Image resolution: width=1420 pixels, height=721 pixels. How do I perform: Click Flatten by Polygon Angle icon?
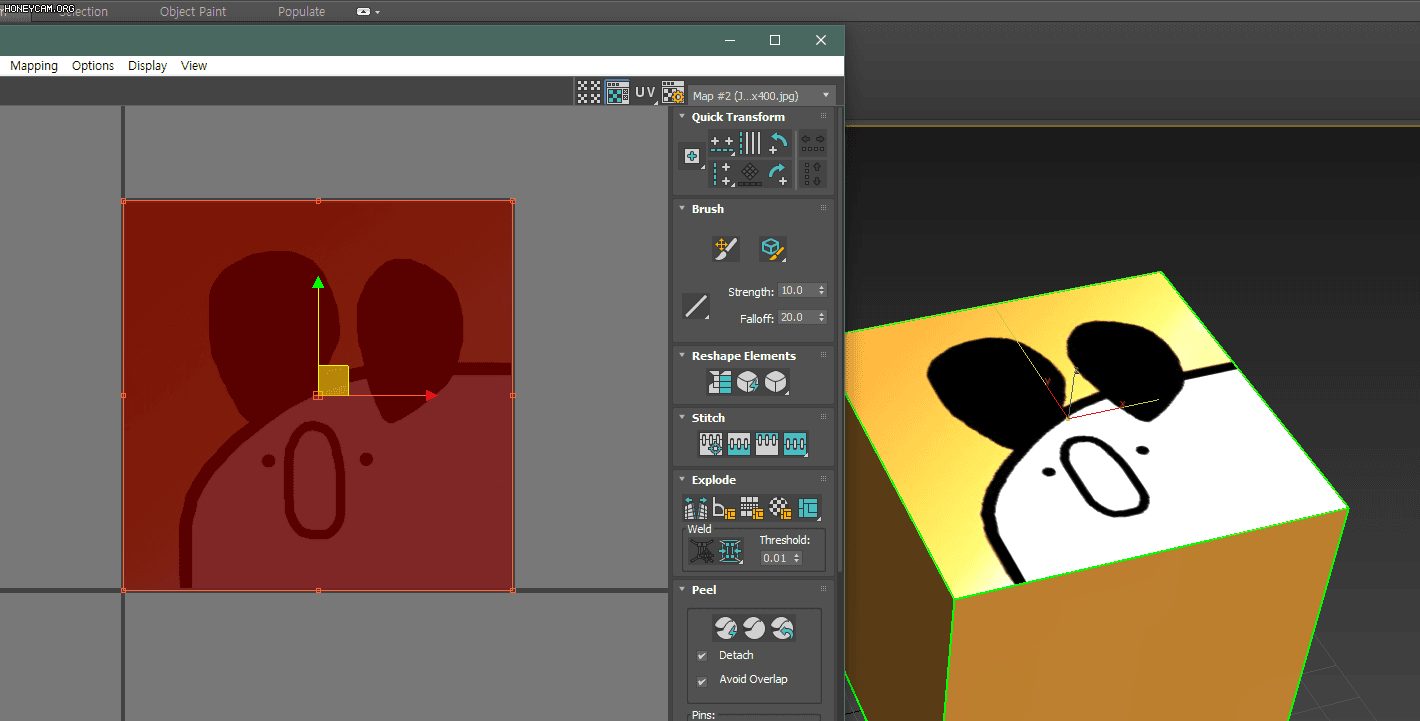[x=724, y=507]
